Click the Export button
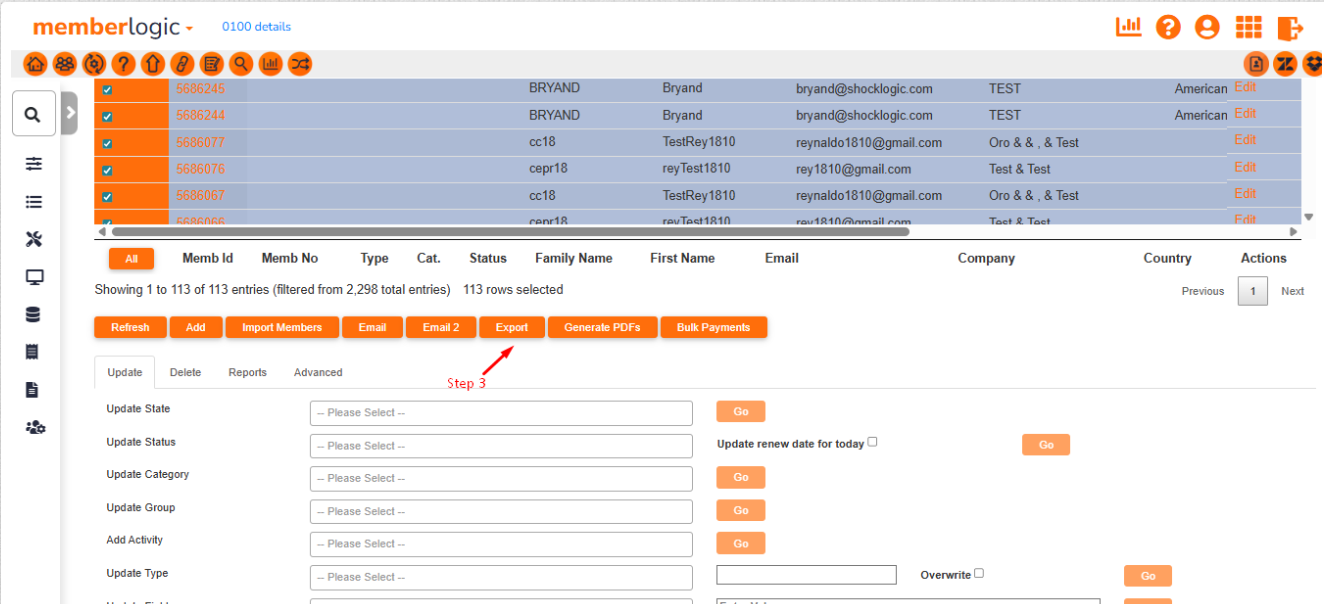This screenshot has height=604, width=1324. tap(511, 327)
